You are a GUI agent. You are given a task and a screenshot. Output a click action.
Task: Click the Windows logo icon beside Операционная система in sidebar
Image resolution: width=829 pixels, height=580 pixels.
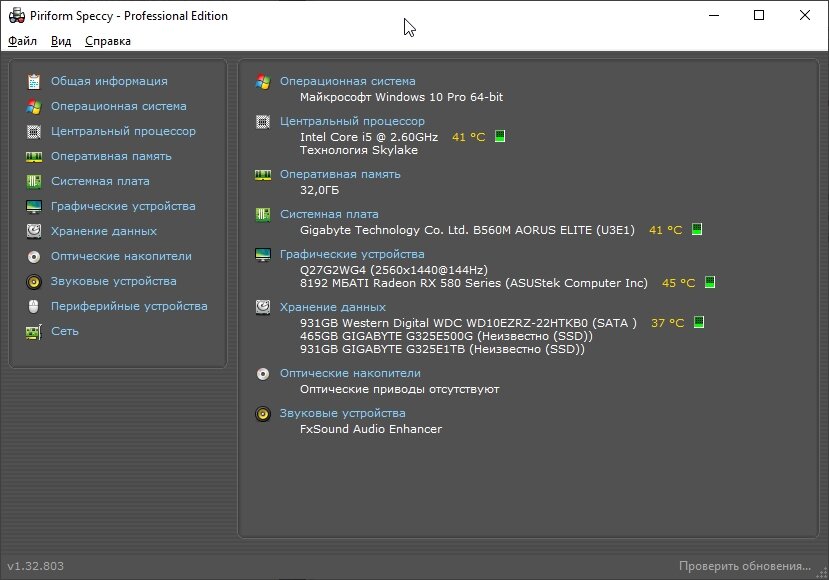pyautogui.click(x=34, y=106)
